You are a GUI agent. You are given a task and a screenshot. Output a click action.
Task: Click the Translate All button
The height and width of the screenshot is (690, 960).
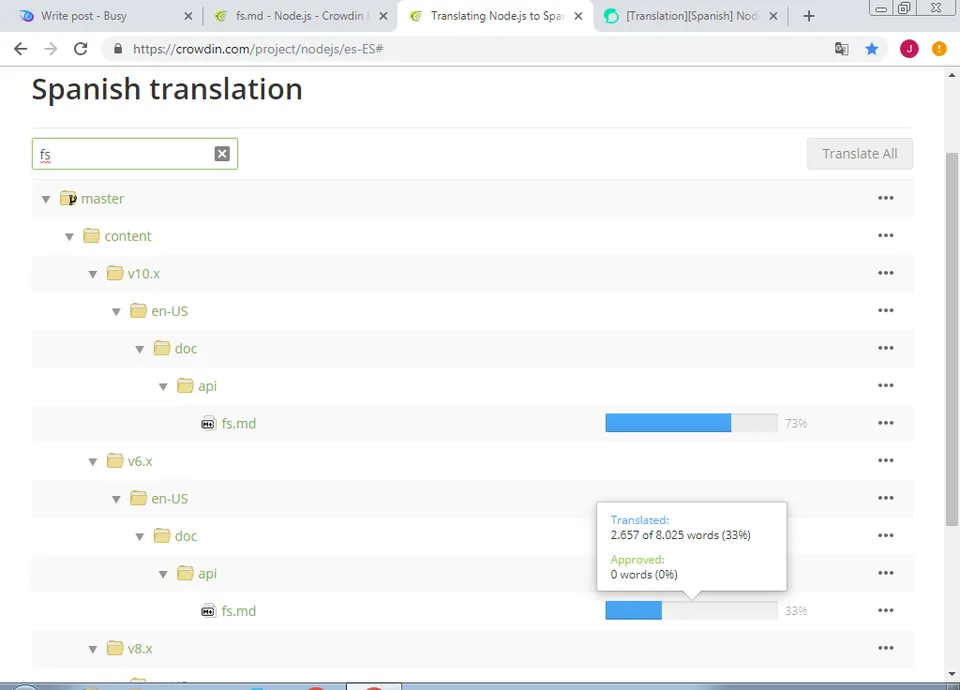860,154
